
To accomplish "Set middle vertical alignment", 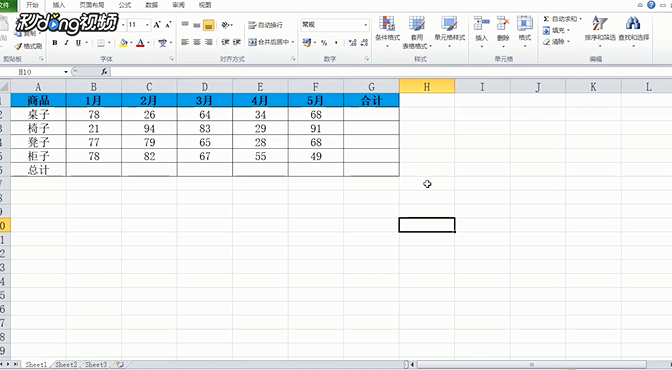I will point(197,25).
